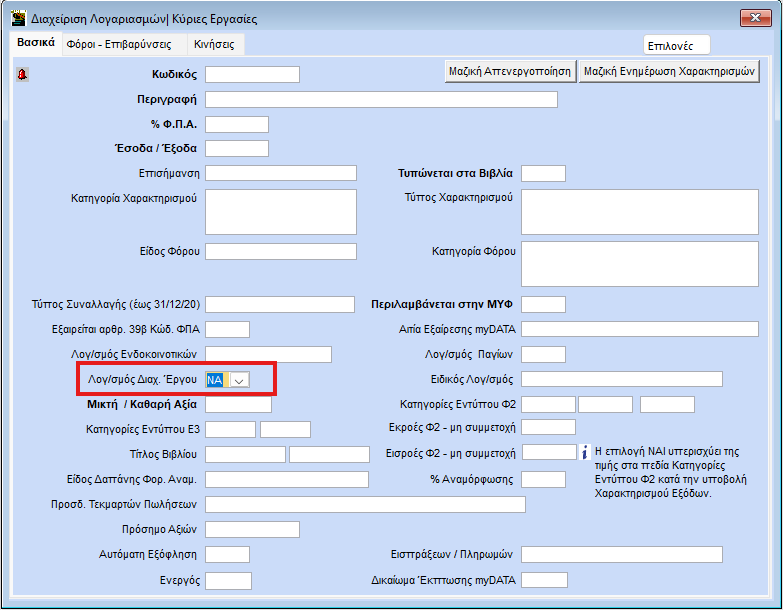Switch to the Φόροι - Επιβαρύνσεις tab
The image size is (783, 610).
coord(118,44)
